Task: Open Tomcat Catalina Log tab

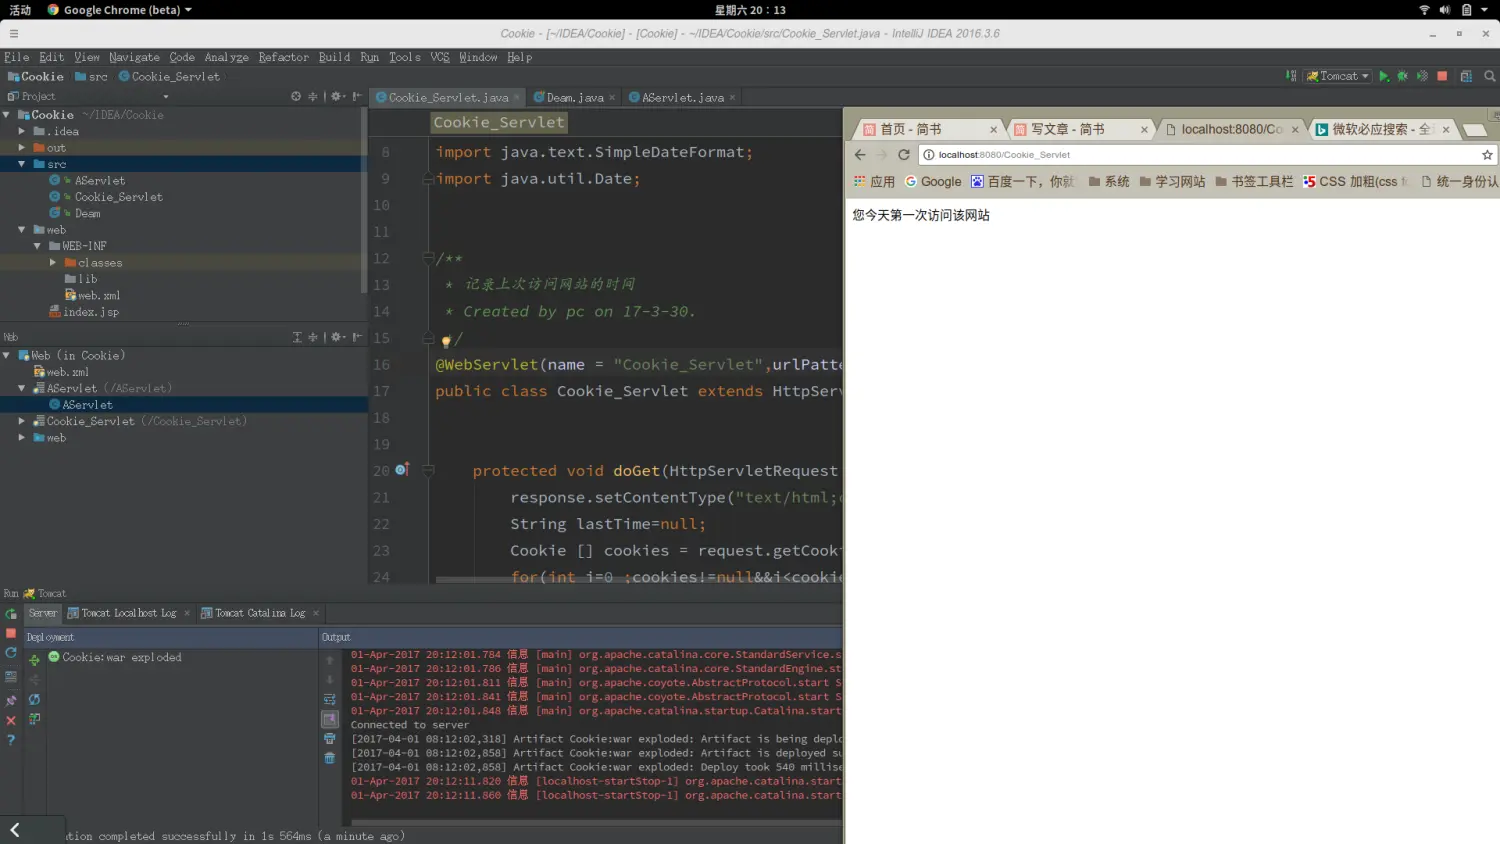Action: [x=260, y=613]
